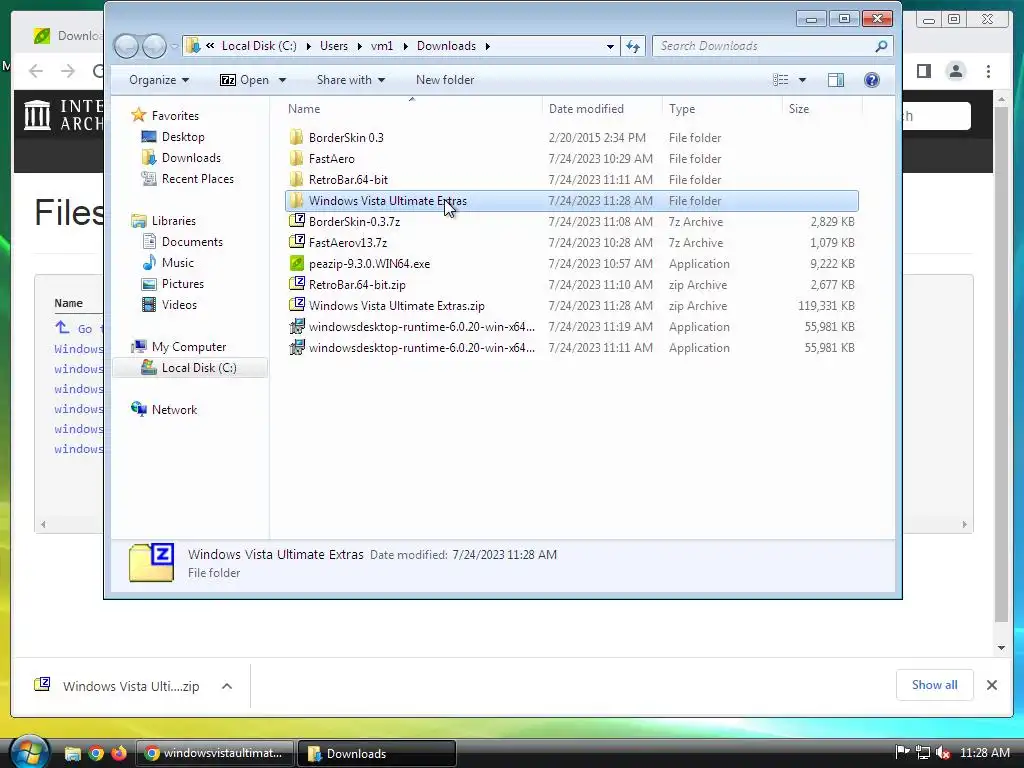Select the RetroBar.64-bit folder icon
1024x768 pixels.
click(296, 179)
